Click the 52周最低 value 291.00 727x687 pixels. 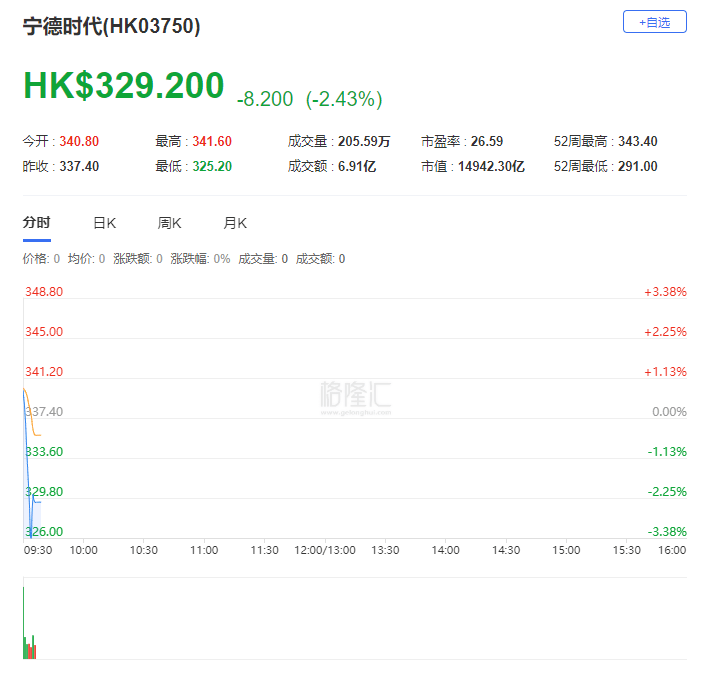click(638, 166)
